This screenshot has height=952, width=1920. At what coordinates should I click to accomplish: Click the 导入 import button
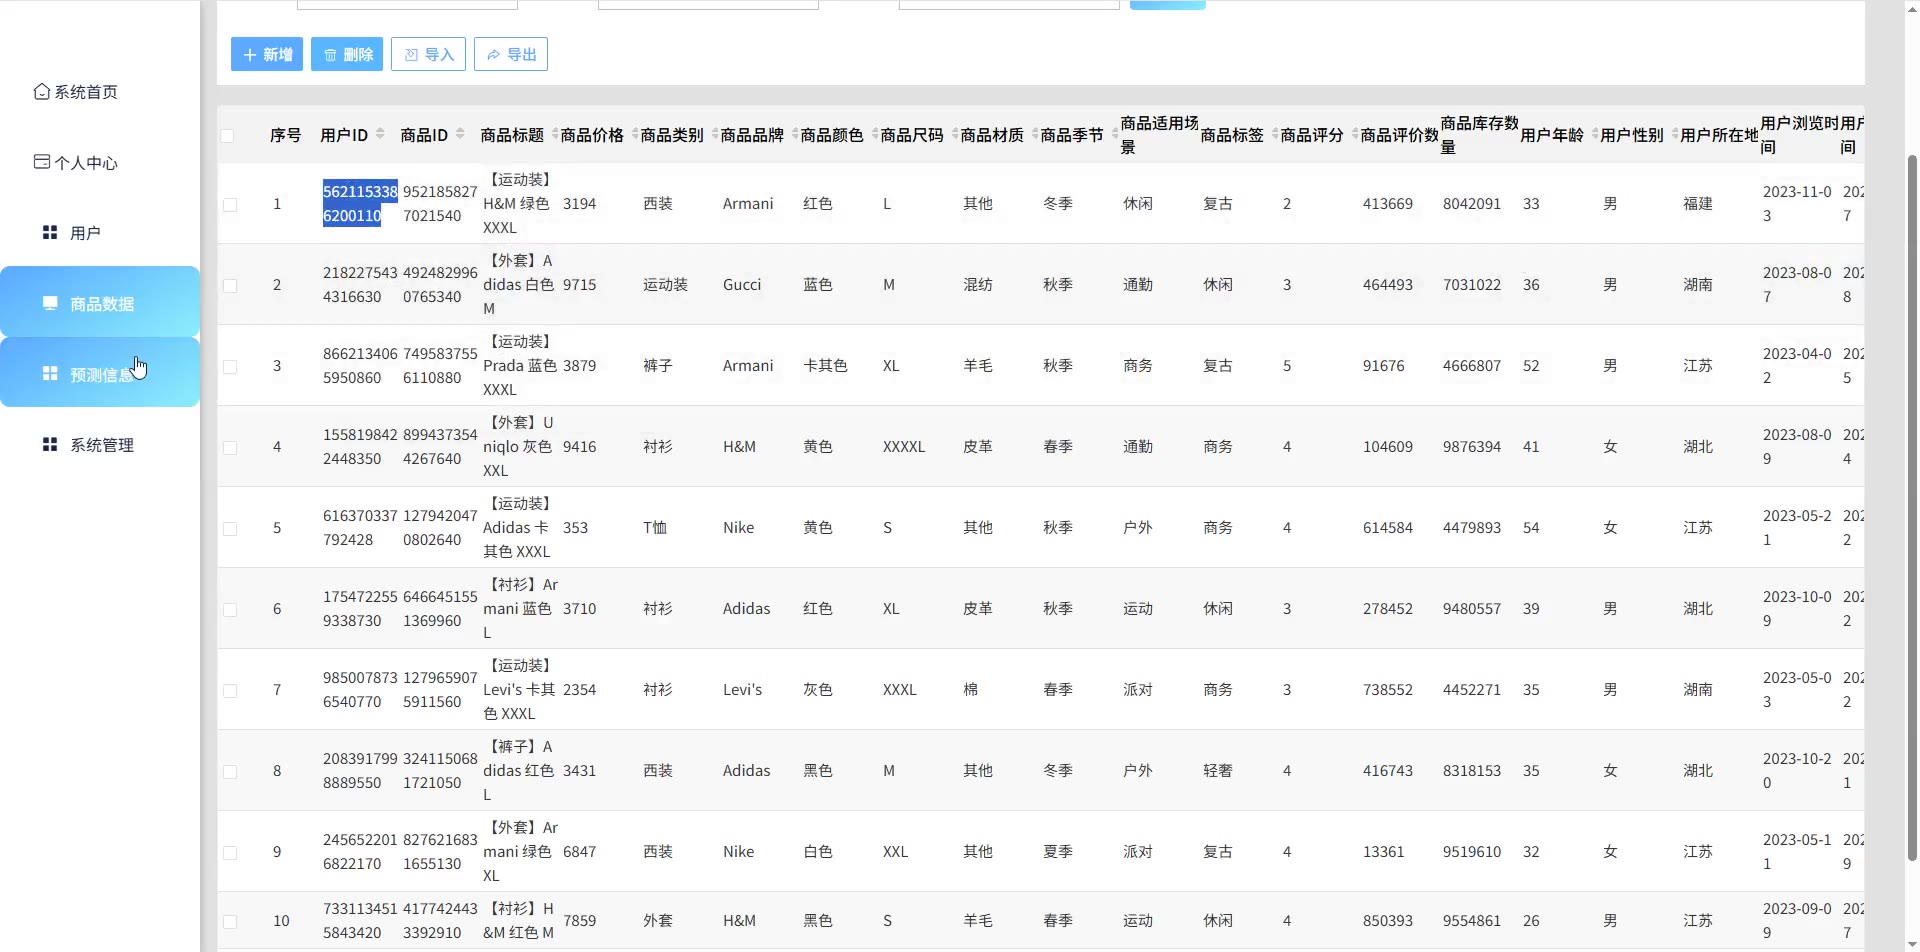[x=429, y=54]
